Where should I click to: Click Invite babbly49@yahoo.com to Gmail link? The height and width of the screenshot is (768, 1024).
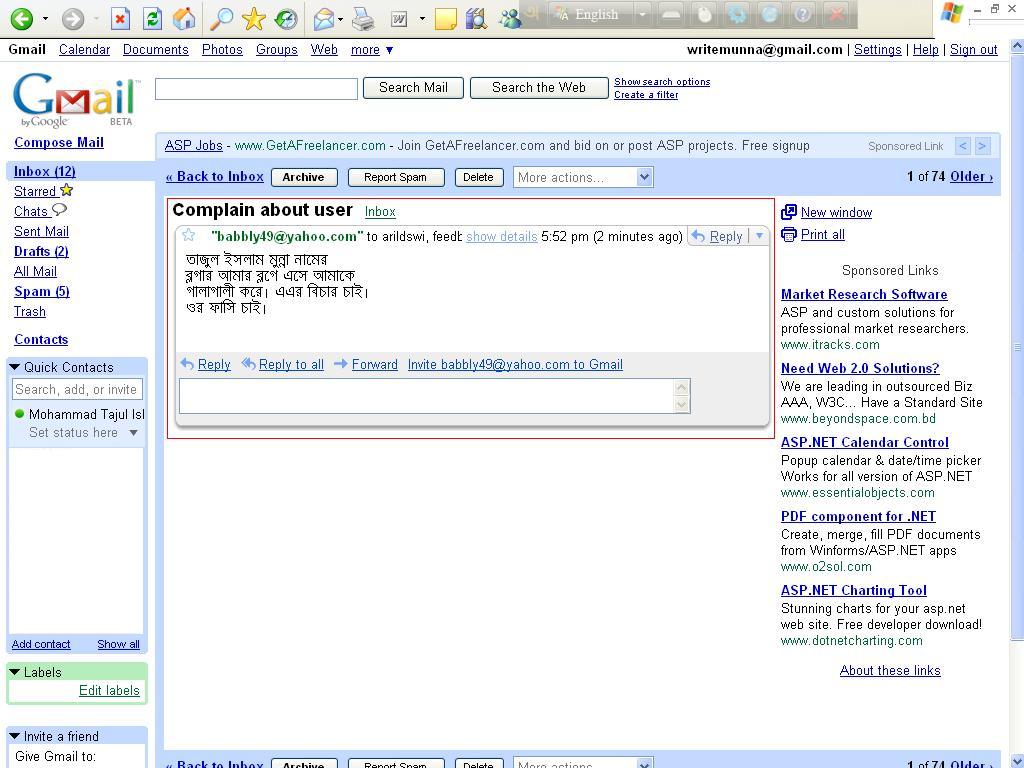(x=515, y=364)
